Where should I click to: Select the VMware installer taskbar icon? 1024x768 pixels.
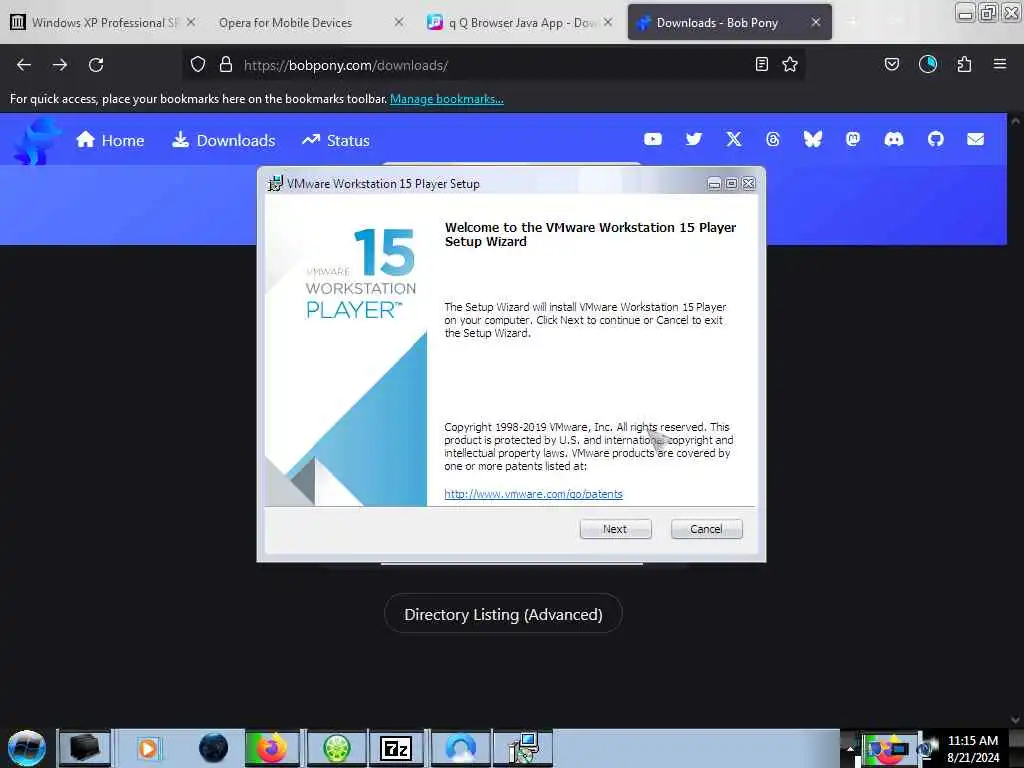click(x=523, y=748)
